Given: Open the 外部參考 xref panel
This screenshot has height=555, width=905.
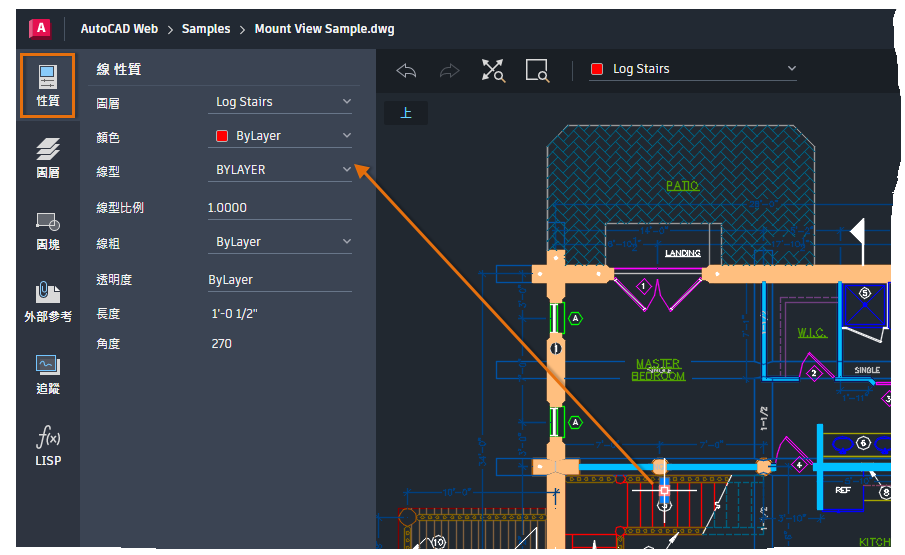Looking at the screenshot, I should 48,301.
